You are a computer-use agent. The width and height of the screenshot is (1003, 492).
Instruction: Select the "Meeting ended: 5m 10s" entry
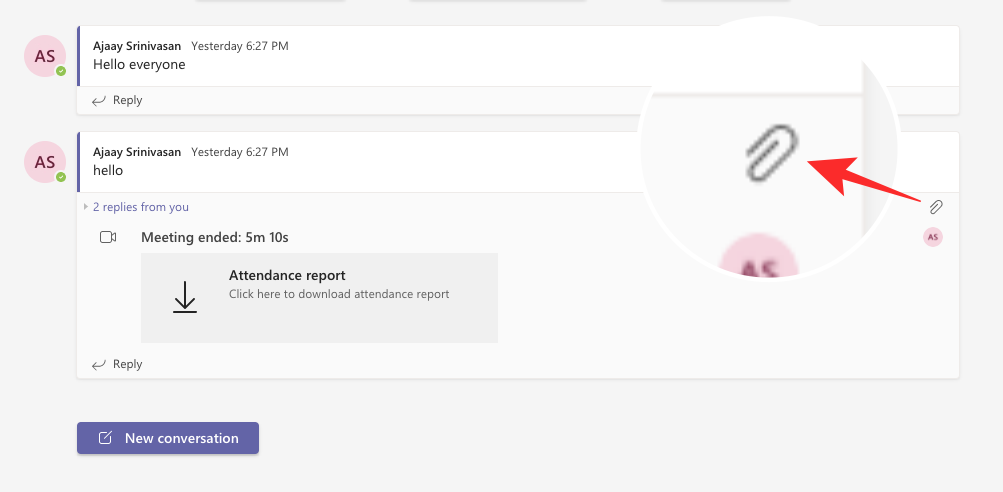(x=215, y=237)
